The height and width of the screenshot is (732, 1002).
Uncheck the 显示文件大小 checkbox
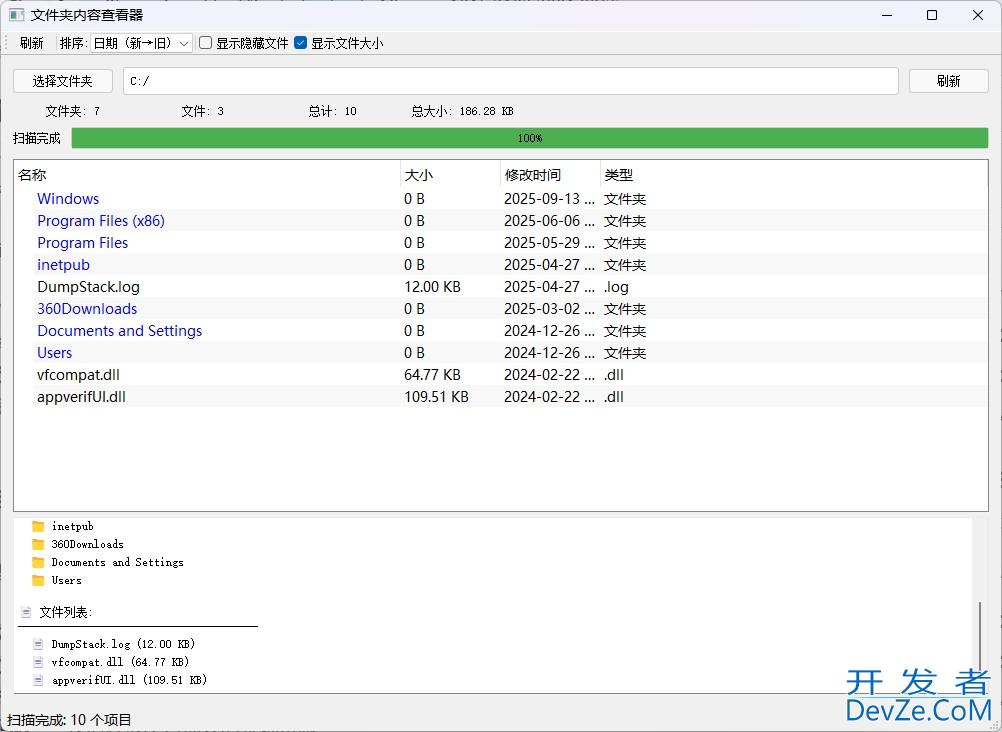[301, 43]
